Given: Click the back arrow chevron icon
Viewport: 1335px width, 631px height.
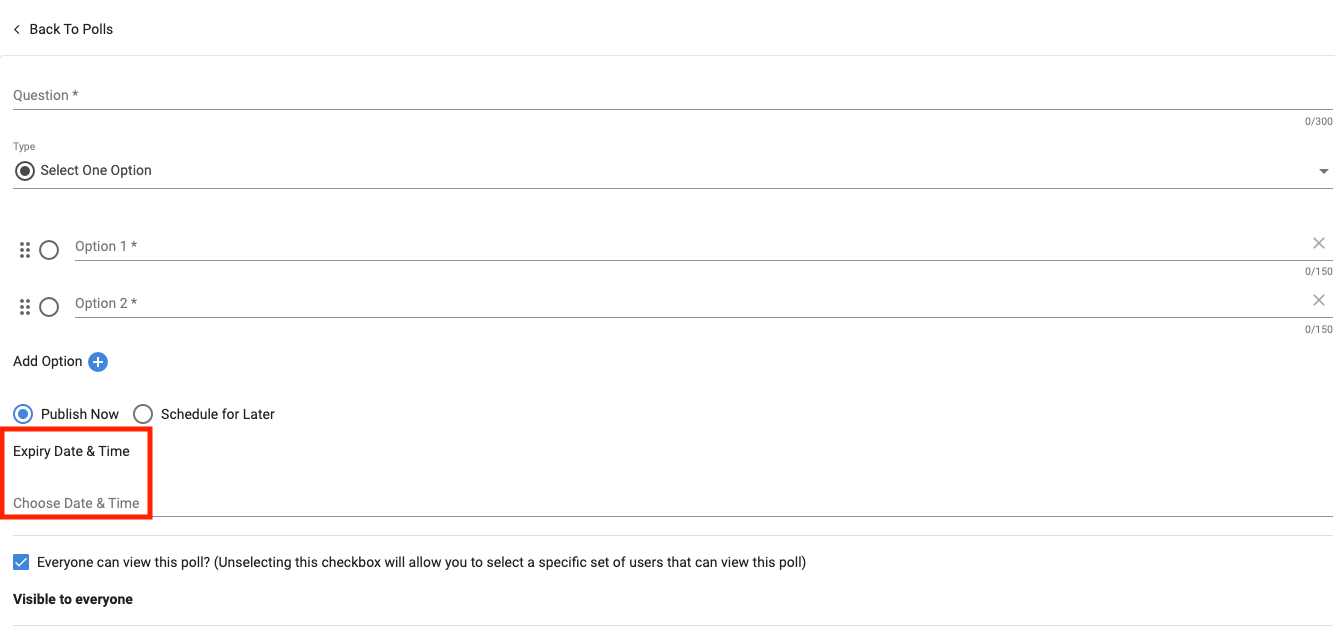Looking at the screenshot, I should coord(17,30).
